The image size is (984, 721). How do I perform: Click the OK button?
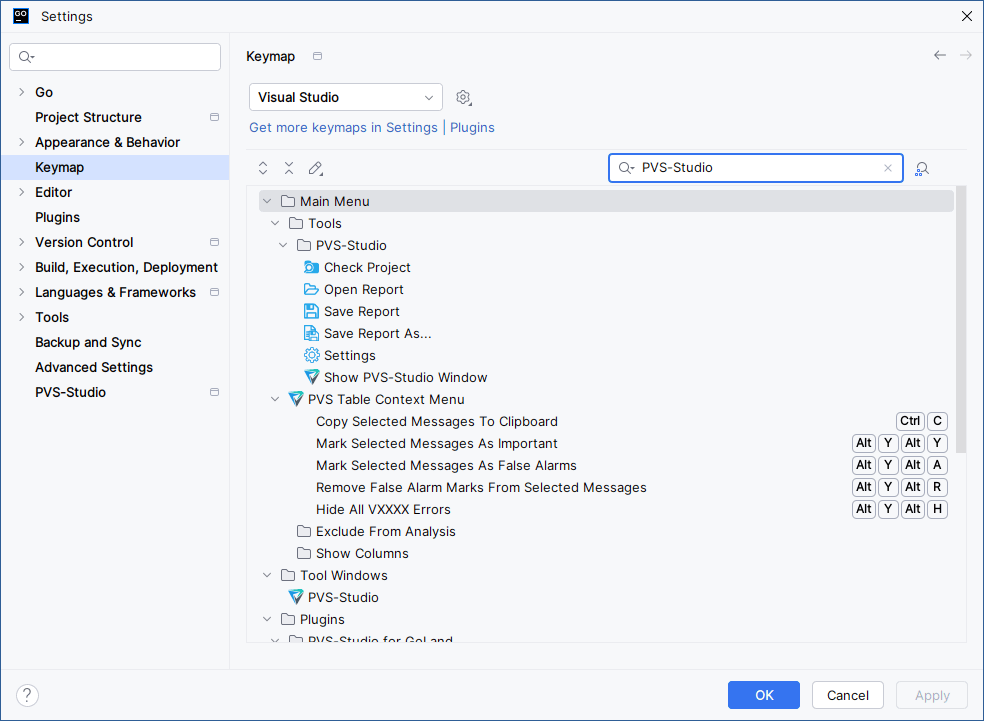tap(763, 695)
